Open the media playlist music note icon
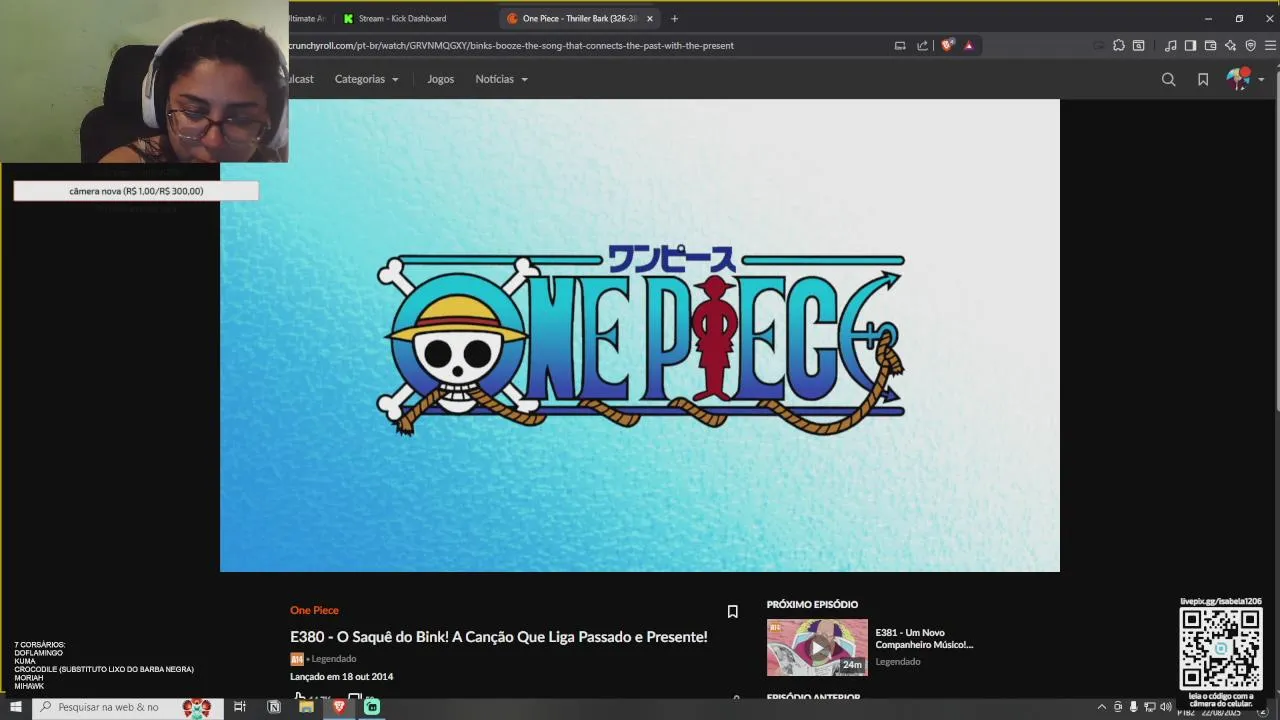The width and height of the screenshot is (1280, 720). click(x=1170, y=45)
